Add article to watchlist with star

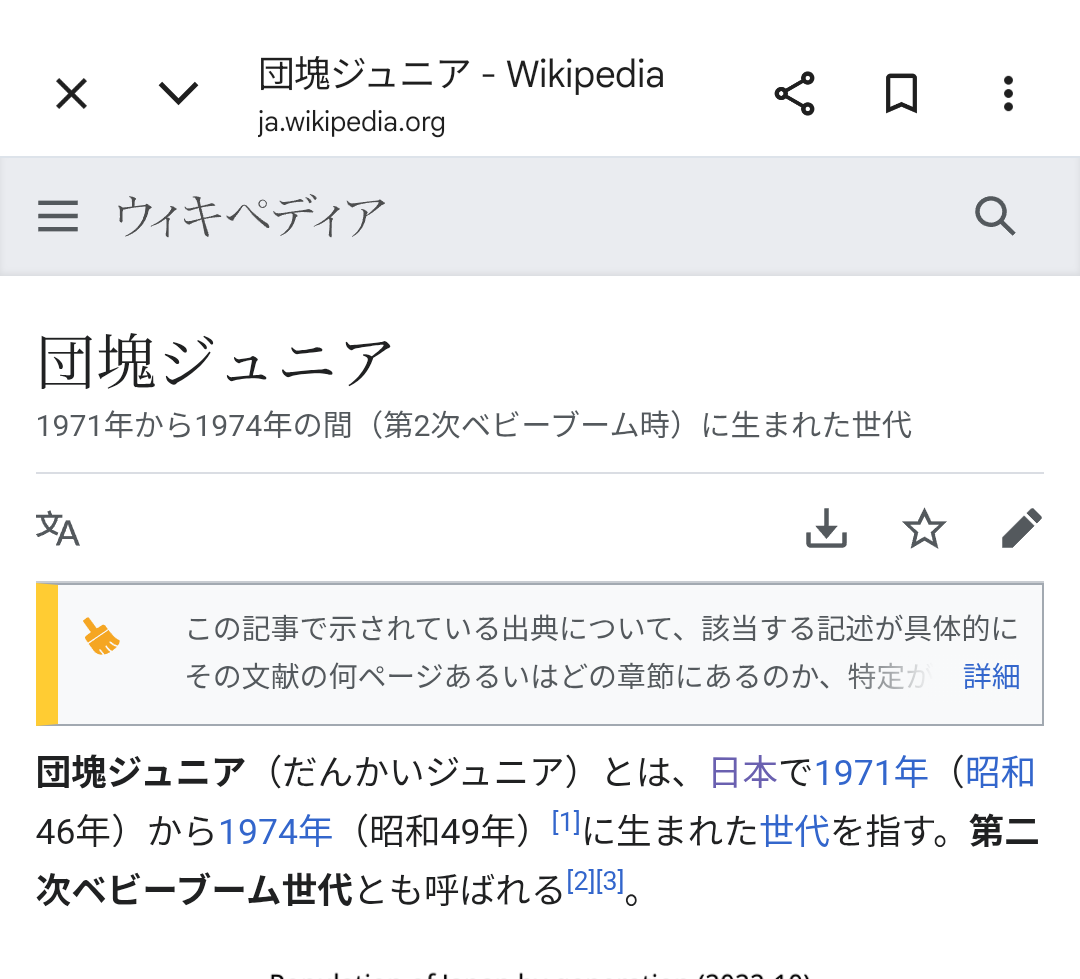tap(923, 529)
